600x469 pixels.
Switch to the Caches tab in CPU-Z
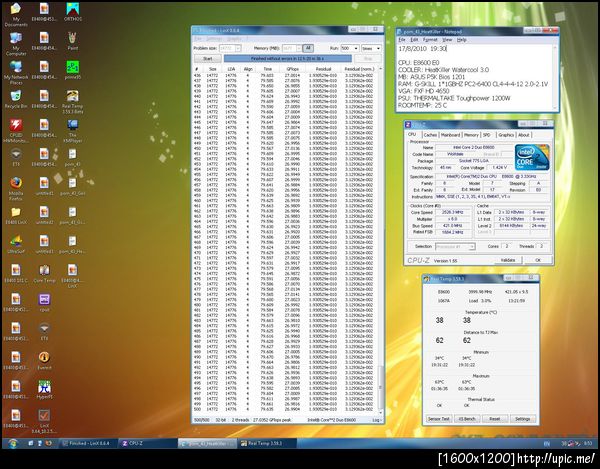point(430,135)
